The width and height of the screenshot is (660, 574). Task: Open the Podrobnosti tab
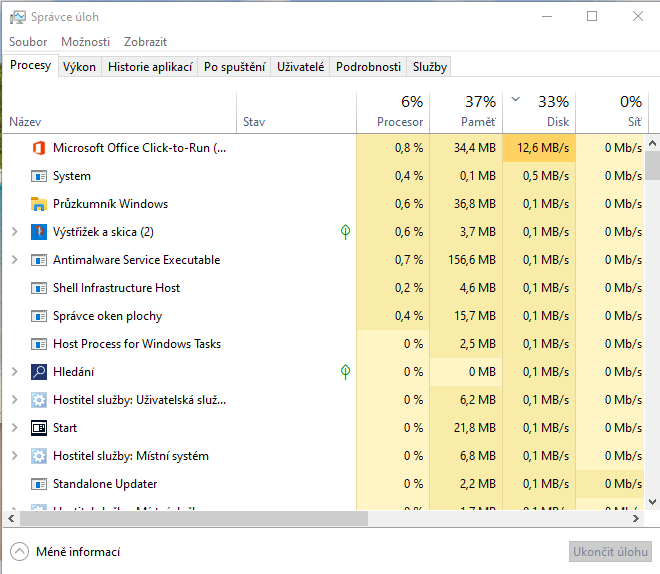(368, 67)
